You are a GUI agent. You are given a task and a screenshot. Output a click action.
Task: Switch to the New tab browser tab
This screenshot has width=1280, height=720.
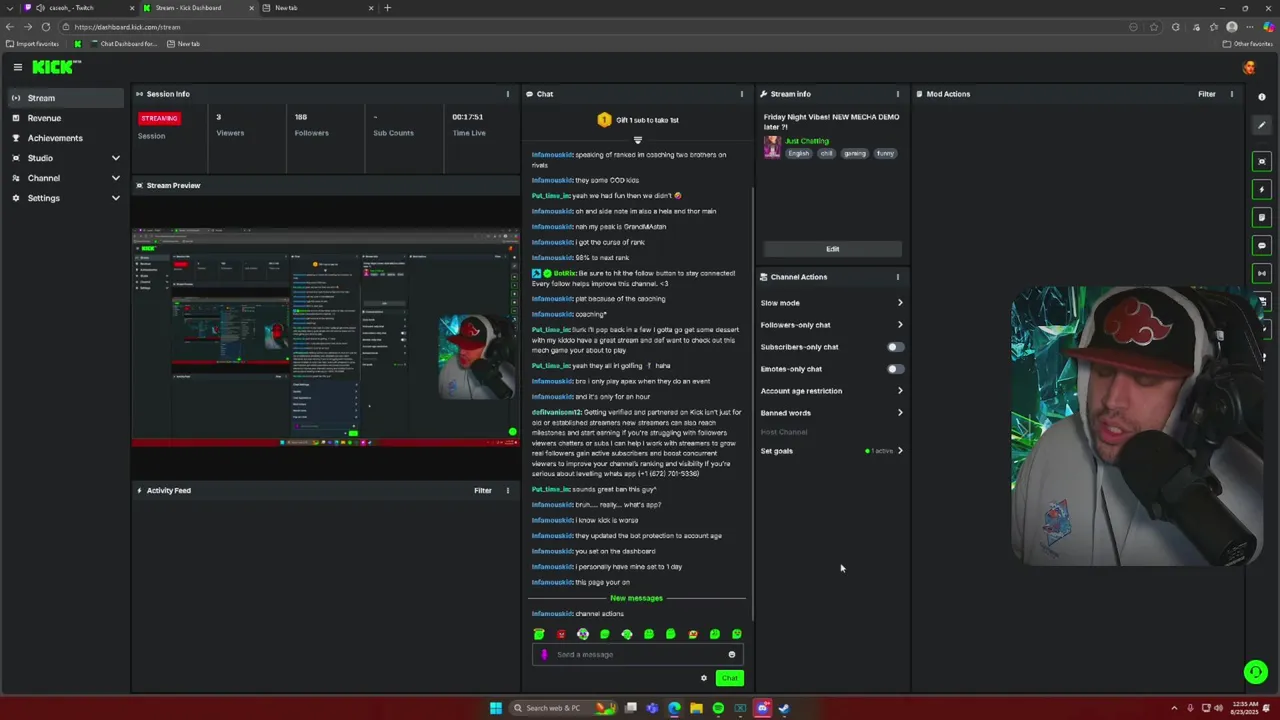click(315, 8)
